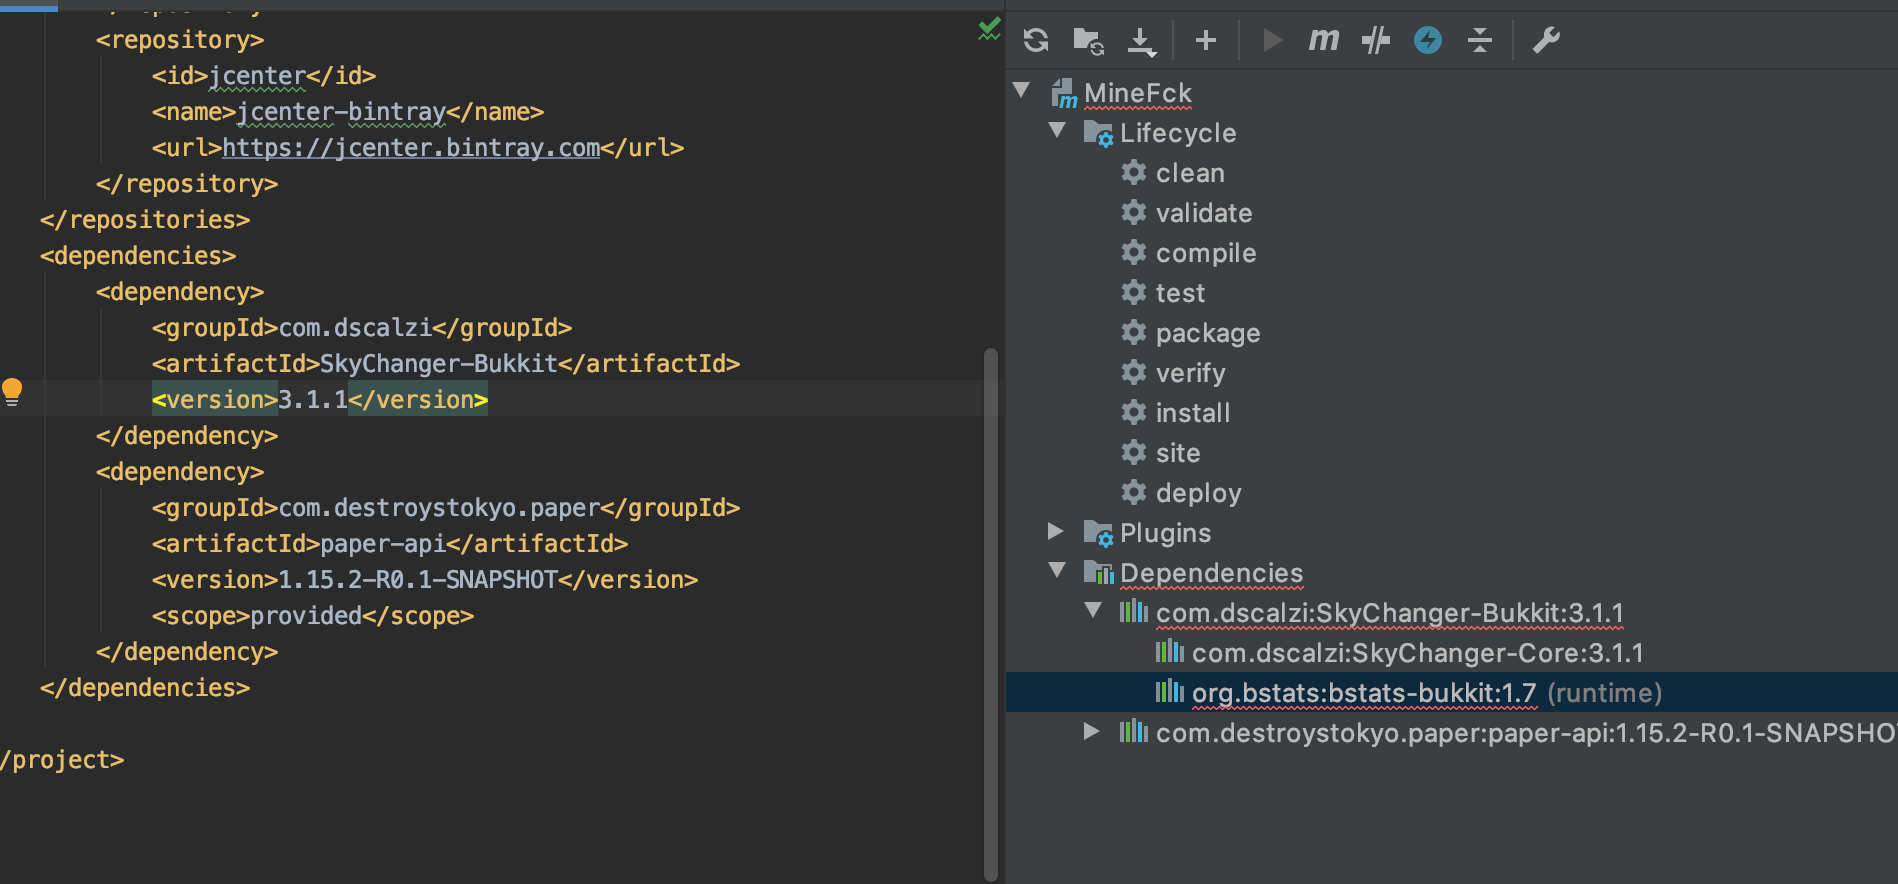Collapse the Dependencies node
Screen dimensions: 1898x884
1057,570
